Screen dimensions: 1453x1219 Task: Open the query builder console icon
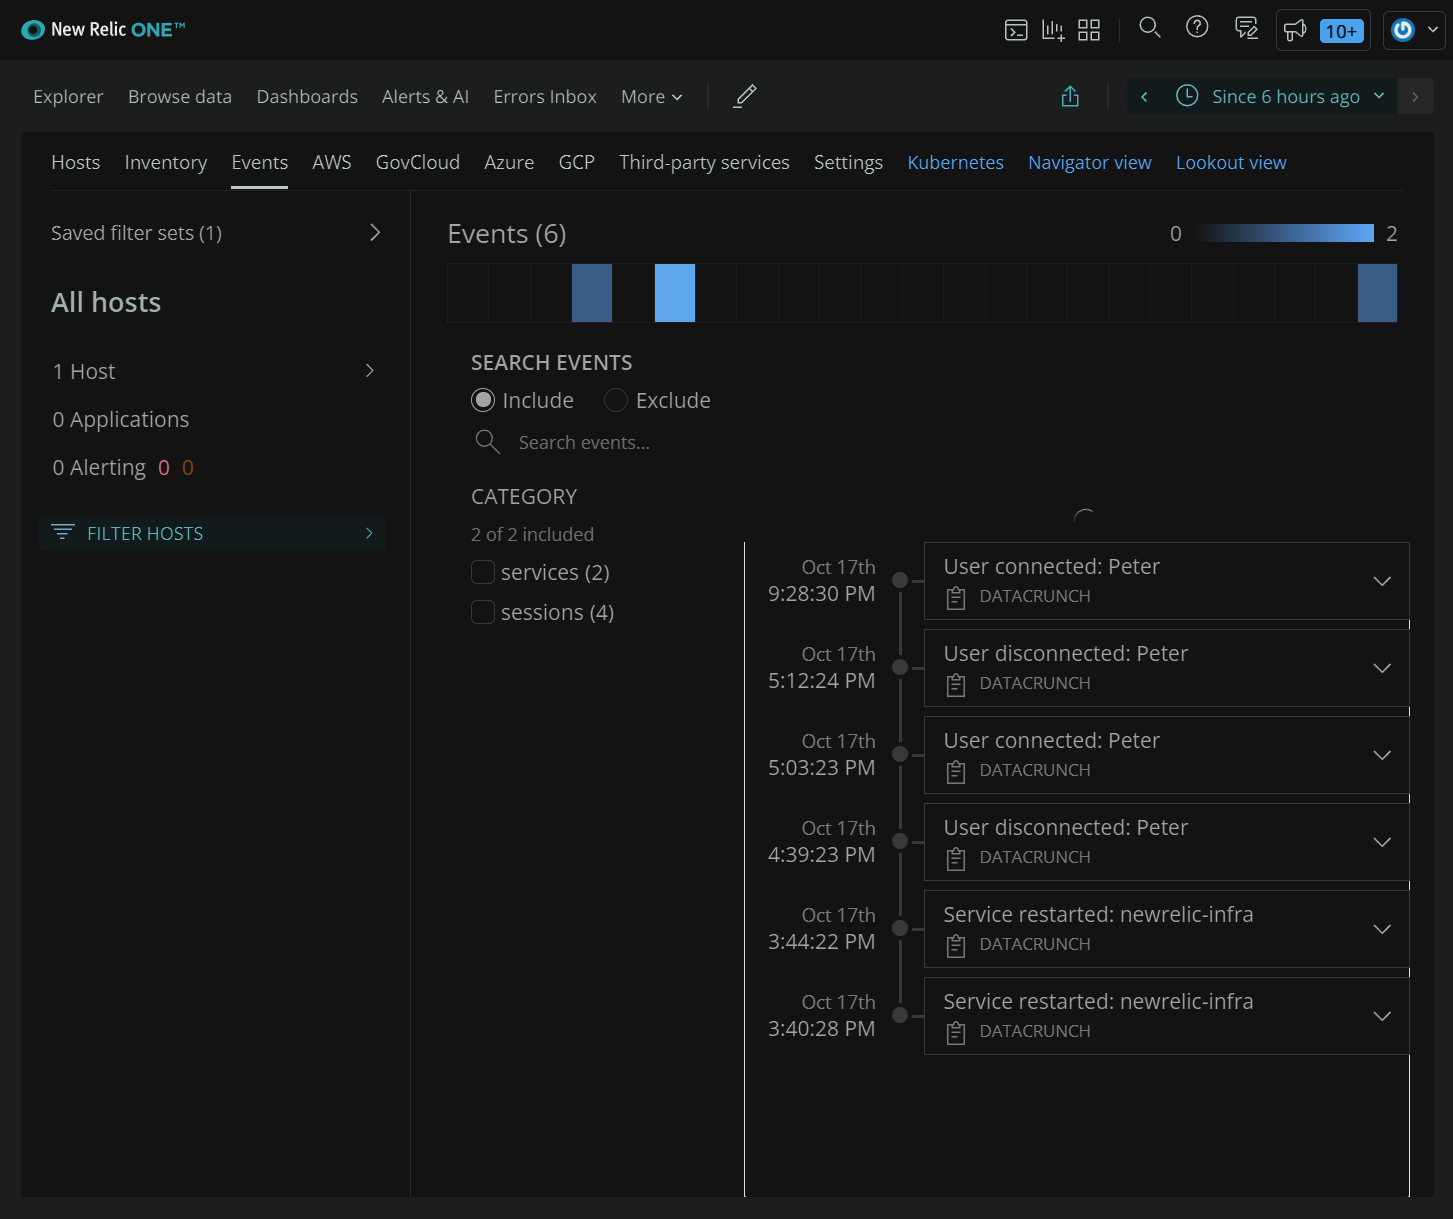pyautogui.click(x=1016, y=30)
